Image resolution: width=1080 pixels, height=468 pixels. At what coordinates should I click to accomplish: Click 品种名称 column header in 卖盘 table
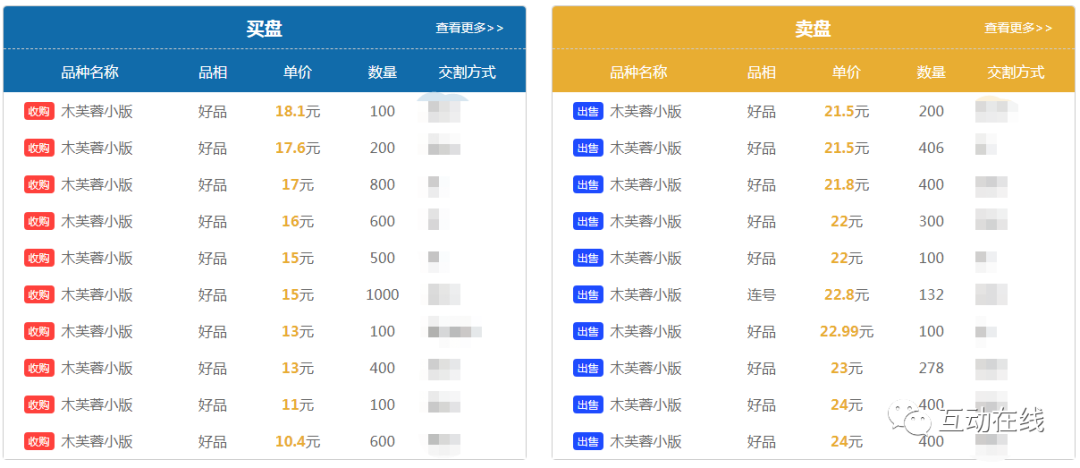[638, 72]
